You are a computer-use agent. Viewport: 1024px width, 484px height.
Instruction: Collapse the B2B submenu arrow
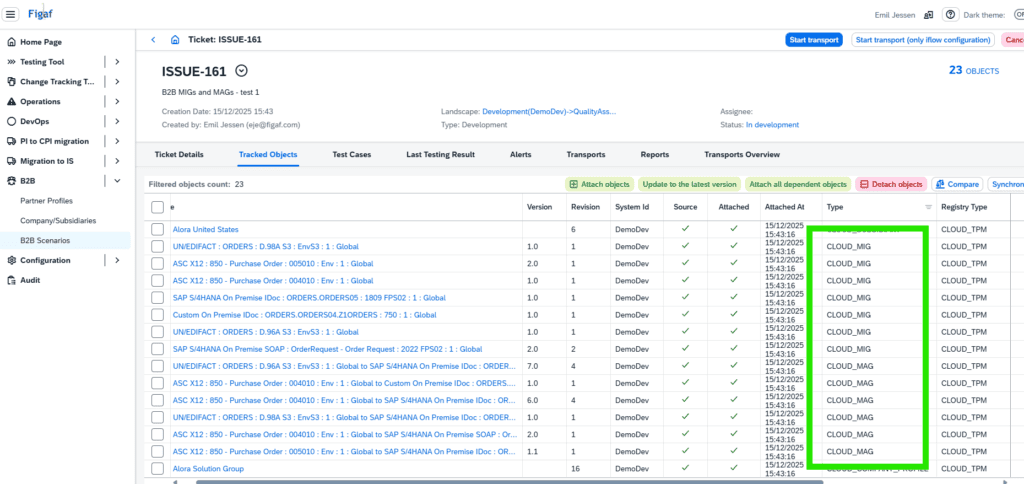[117, 181]
